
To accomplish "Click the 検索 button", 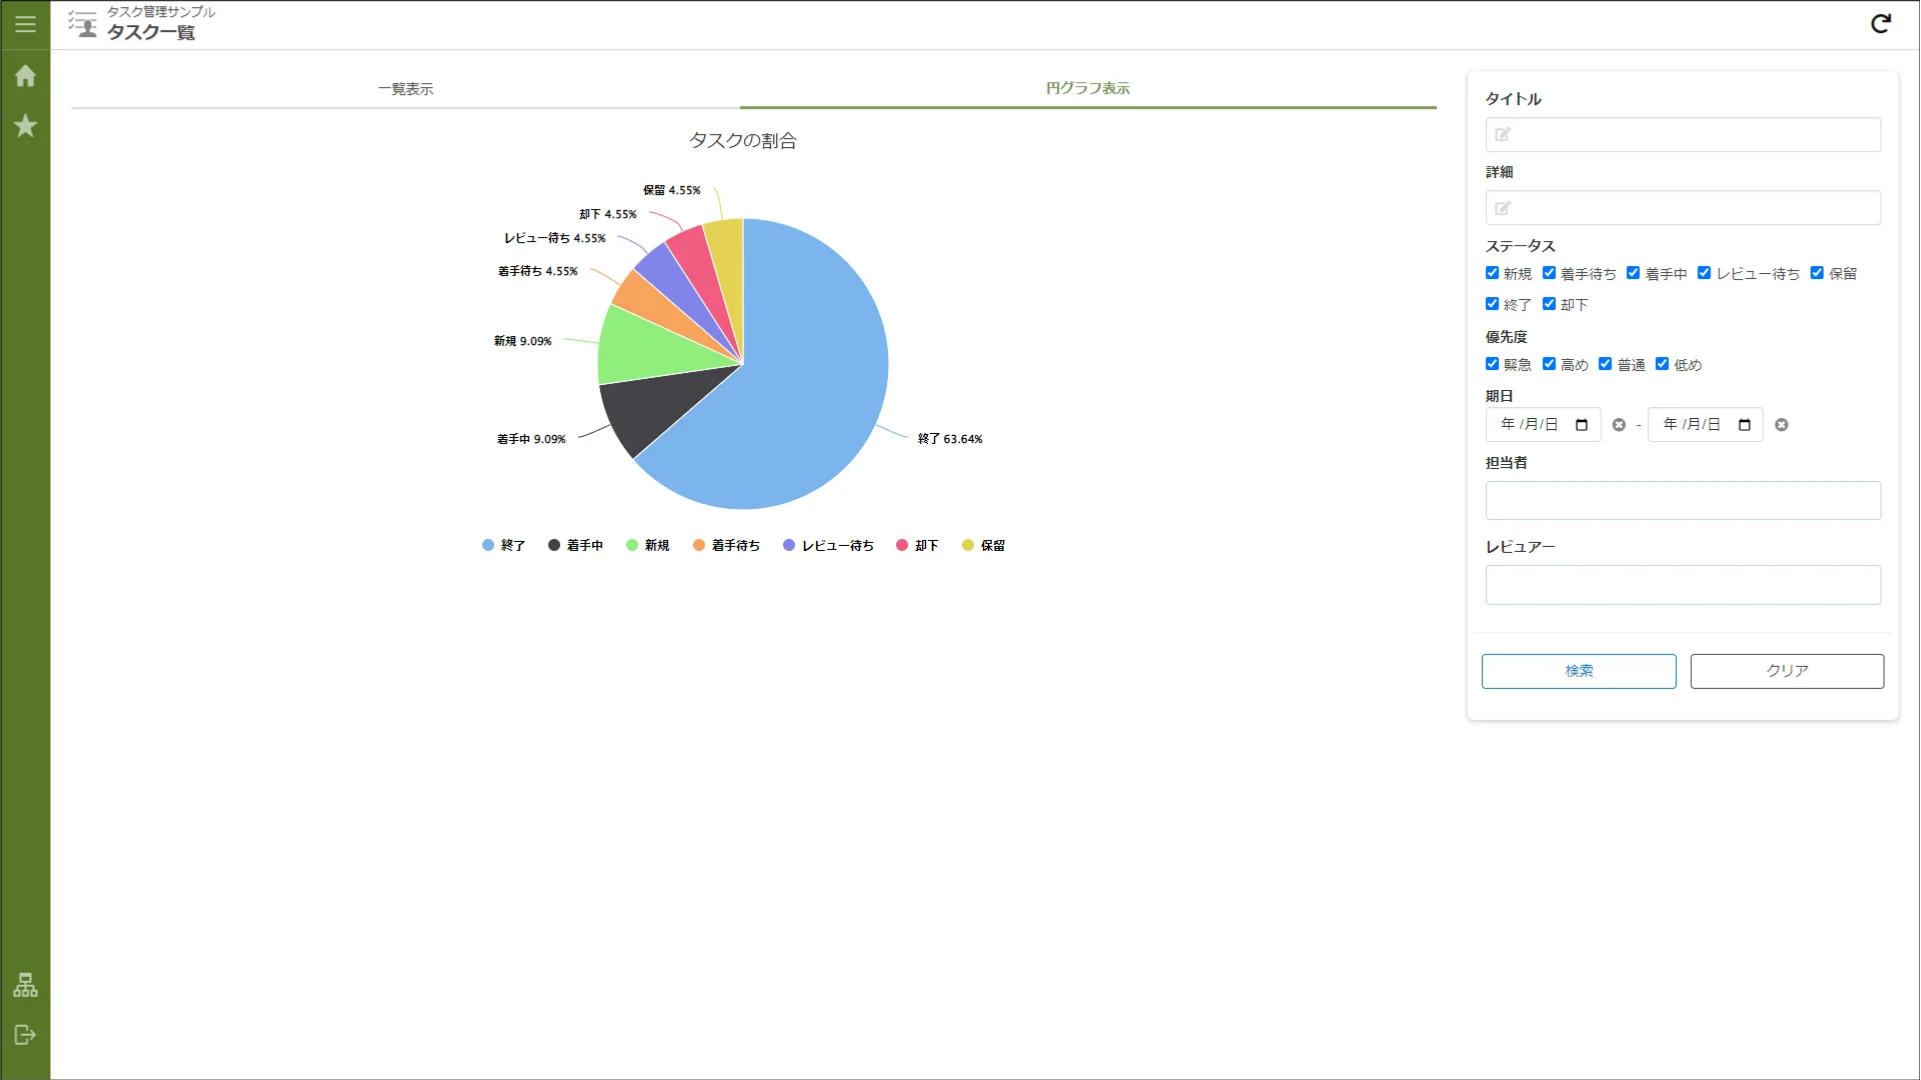I will tap(1578, 671).
